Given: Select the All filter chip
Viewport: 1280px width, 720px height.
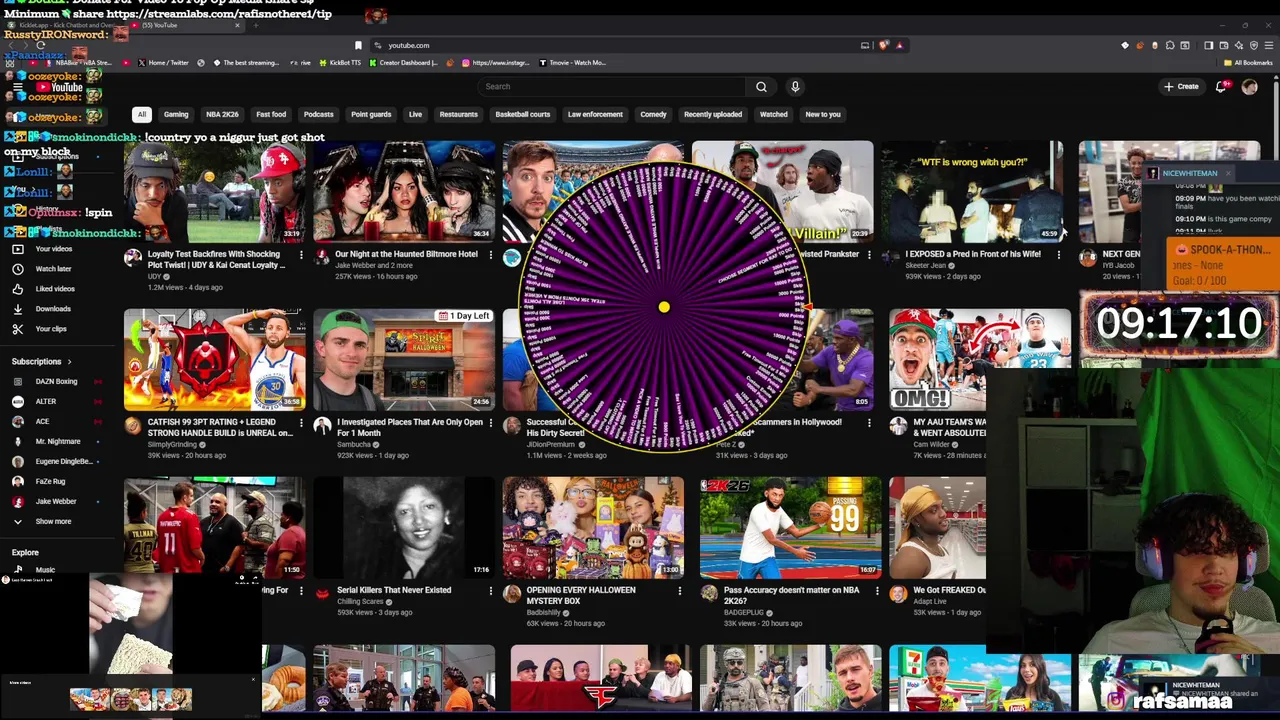Looking at the screenshot, I should [x=142, y=114].
